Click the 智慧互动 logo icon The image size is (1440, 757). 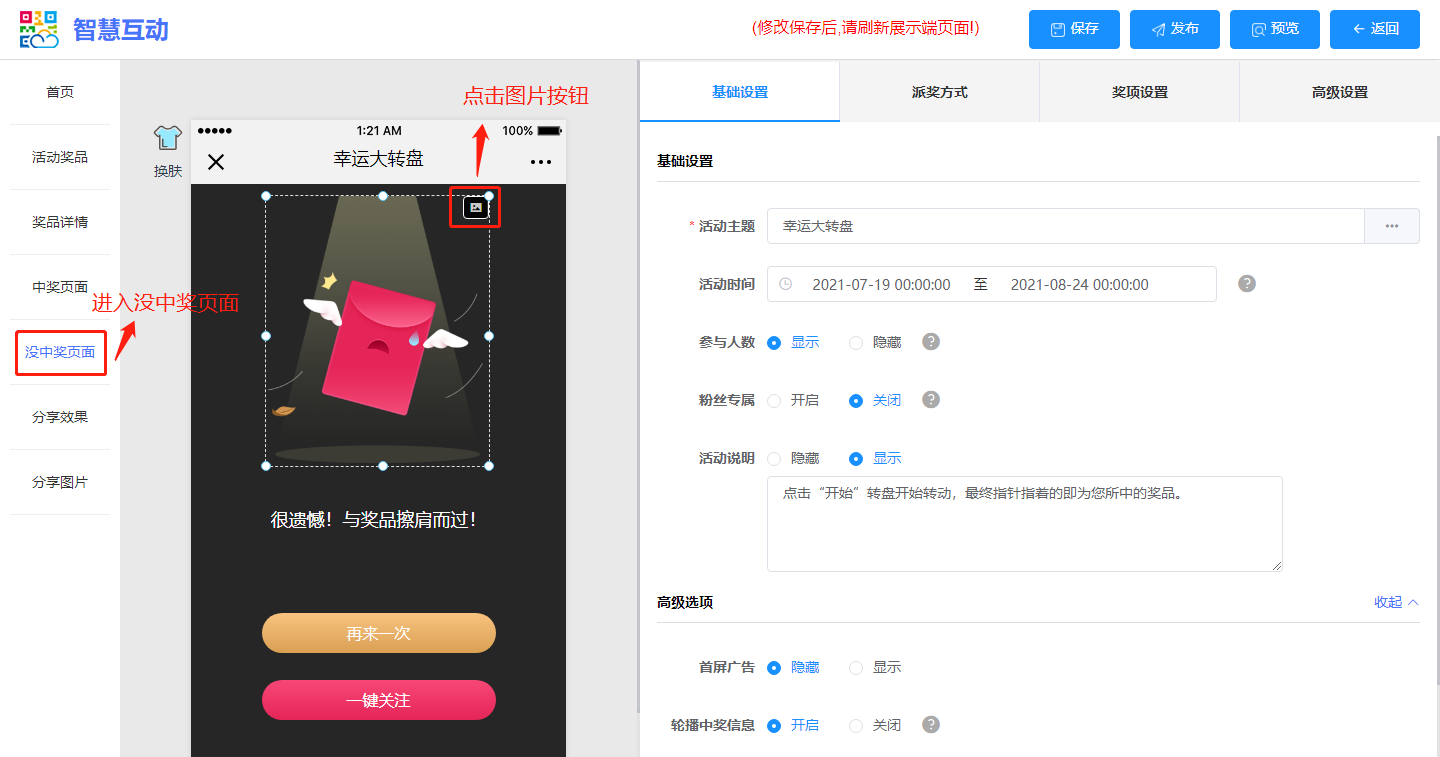click(39, 30)
